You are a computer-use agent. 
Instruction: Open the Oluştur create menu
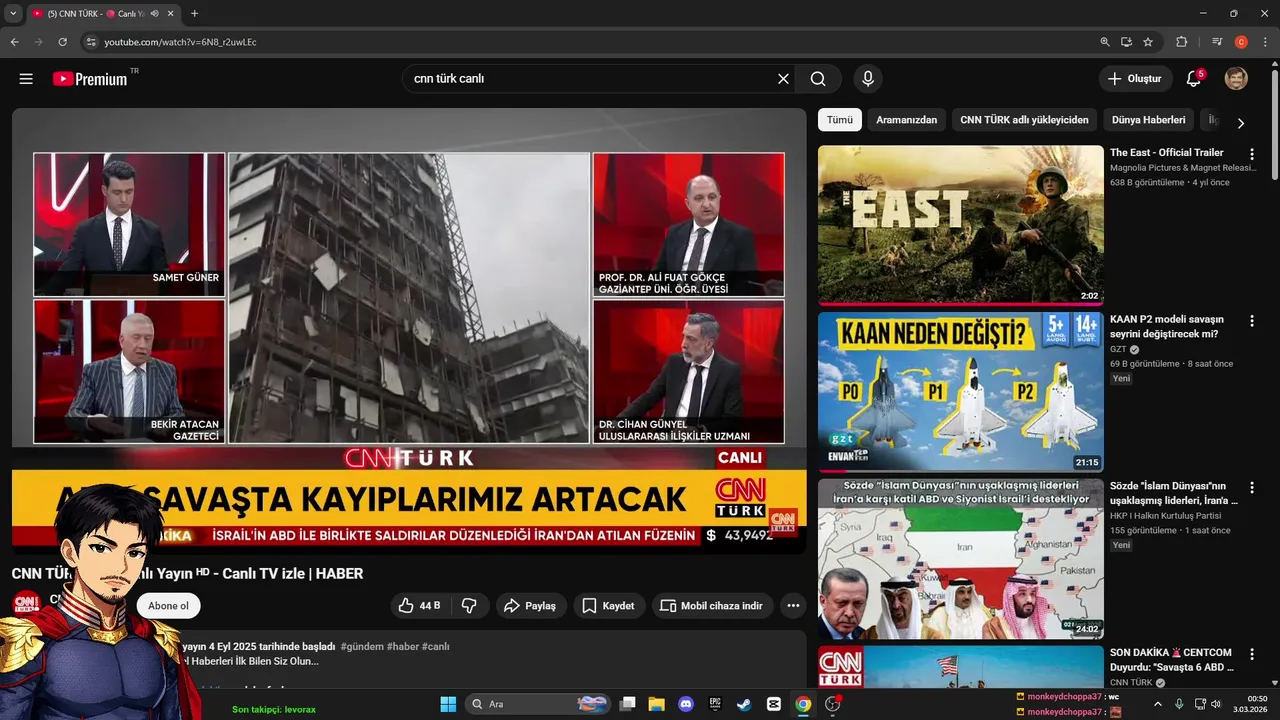[1135, 79]
